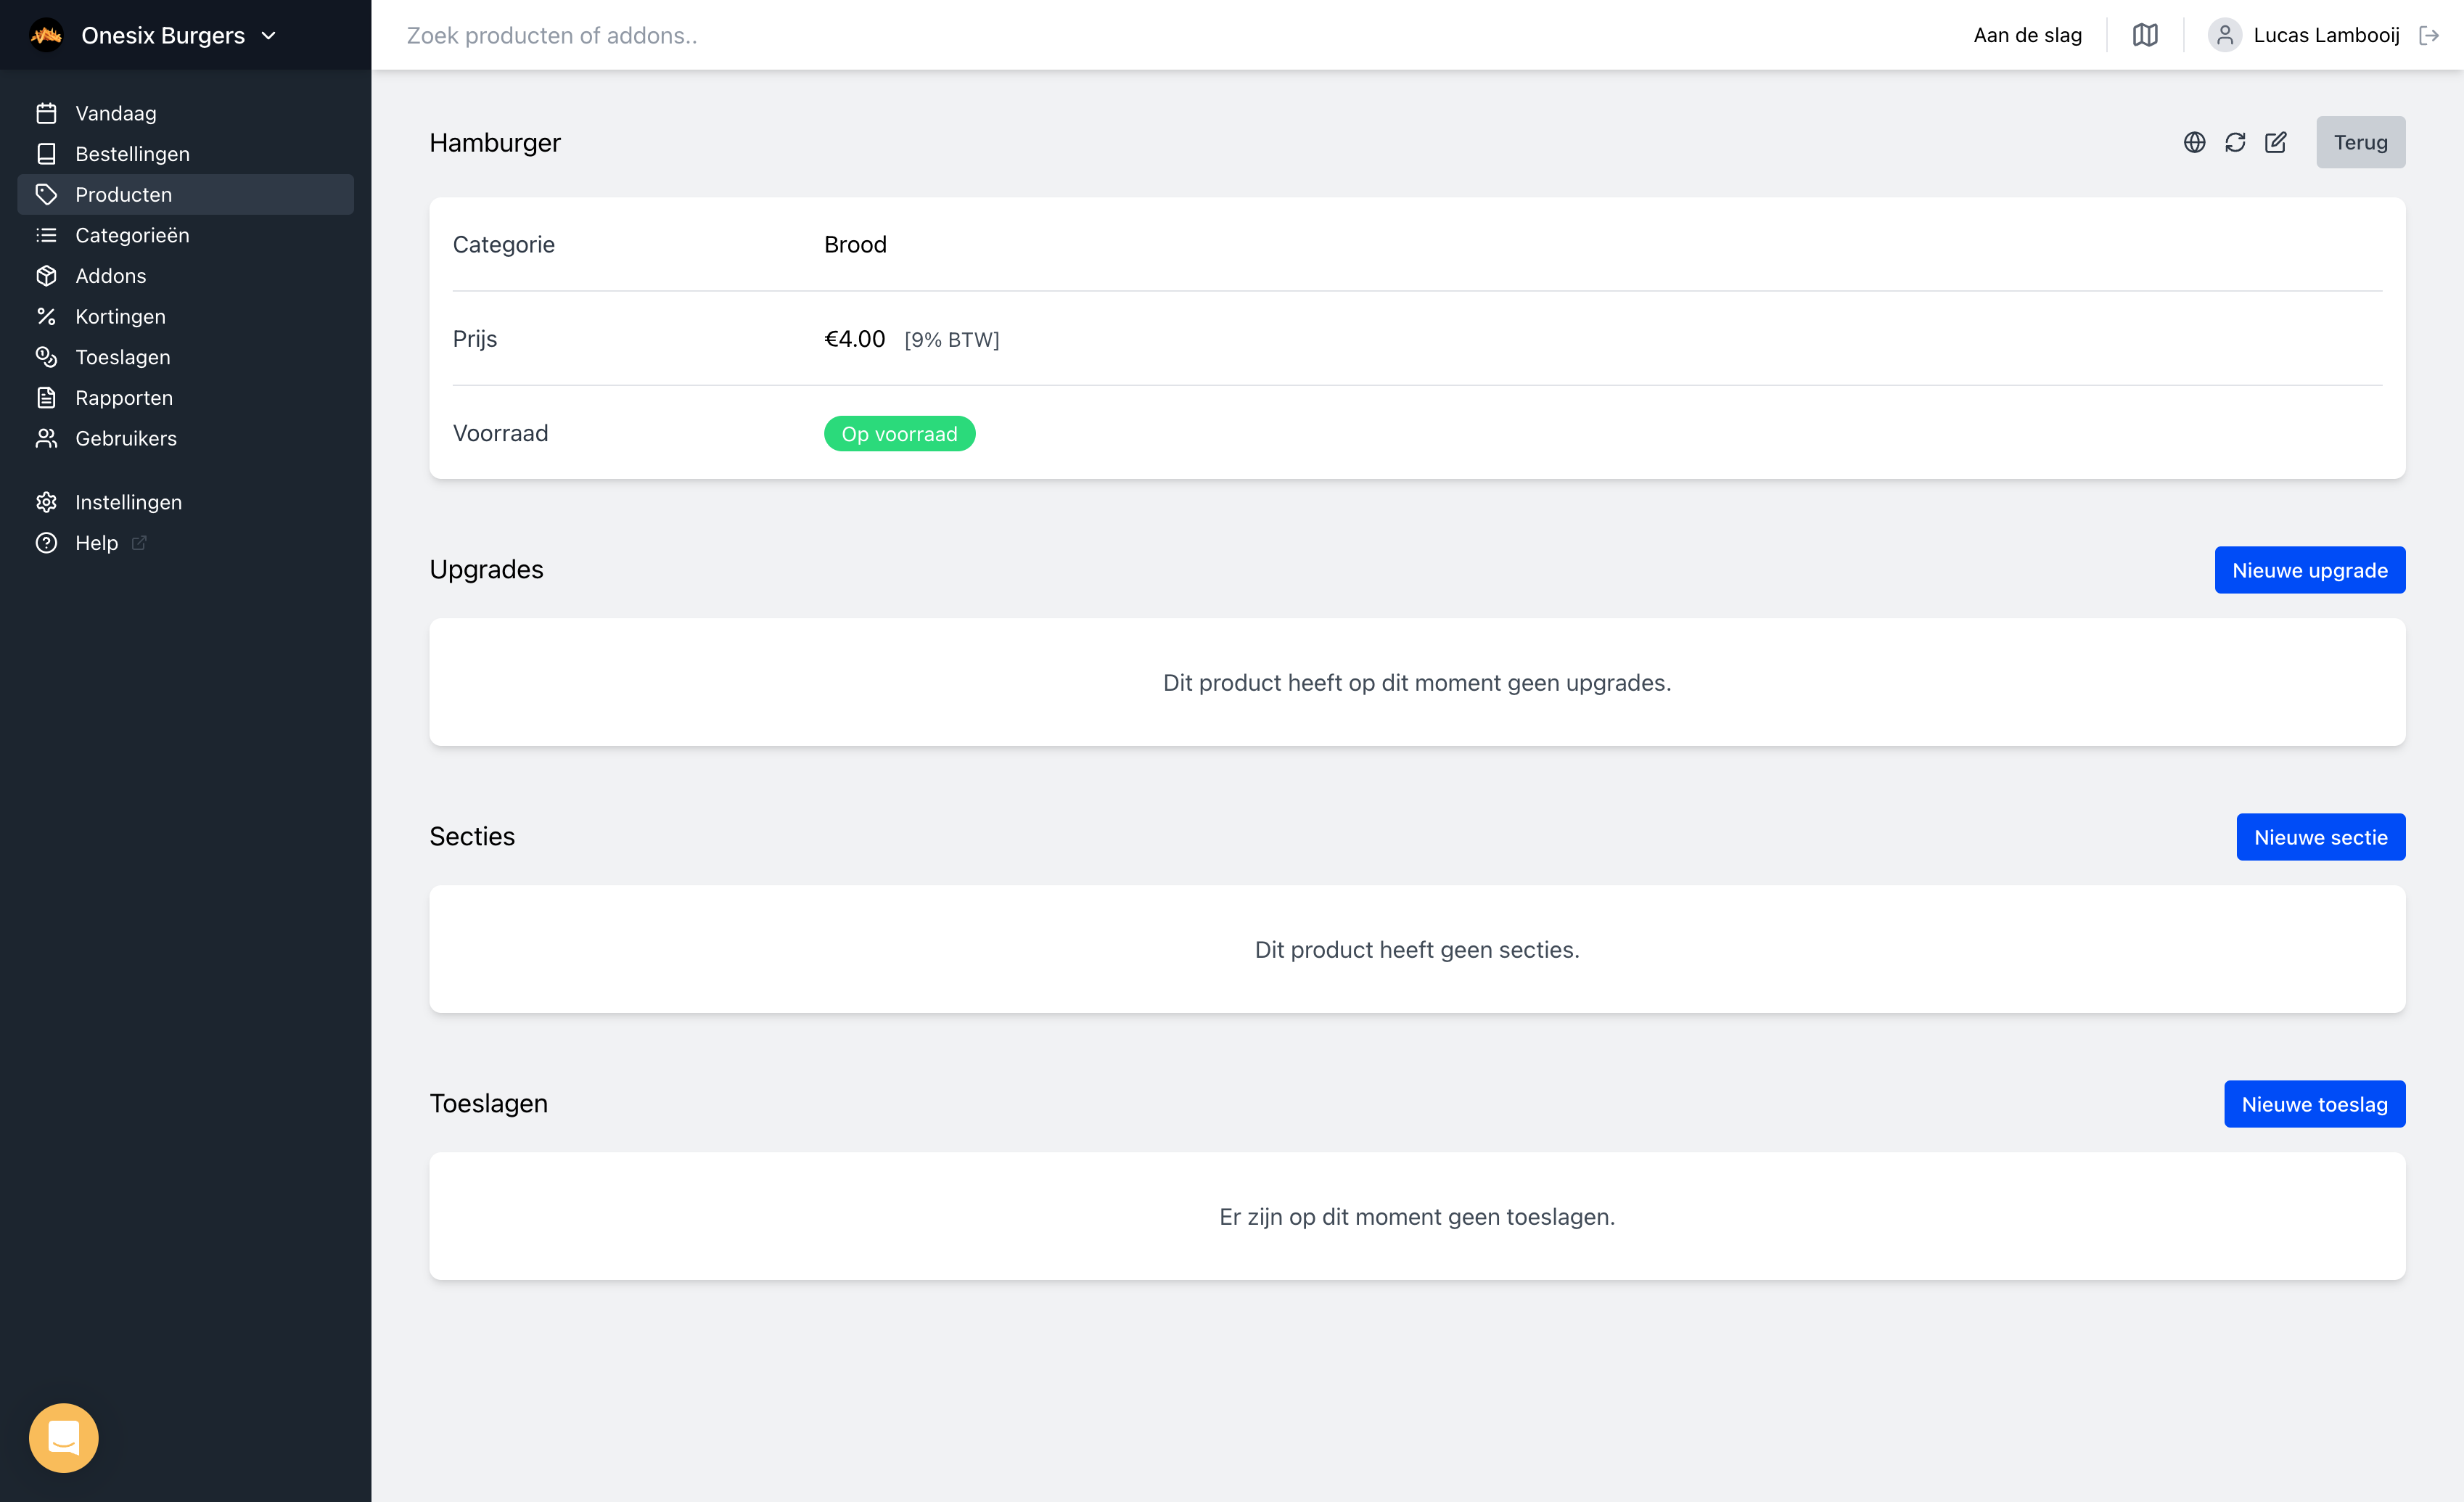Go to Vandaag in sidebar
The height and width of the screenshot is (1502, 2464).
click(185, 113)
